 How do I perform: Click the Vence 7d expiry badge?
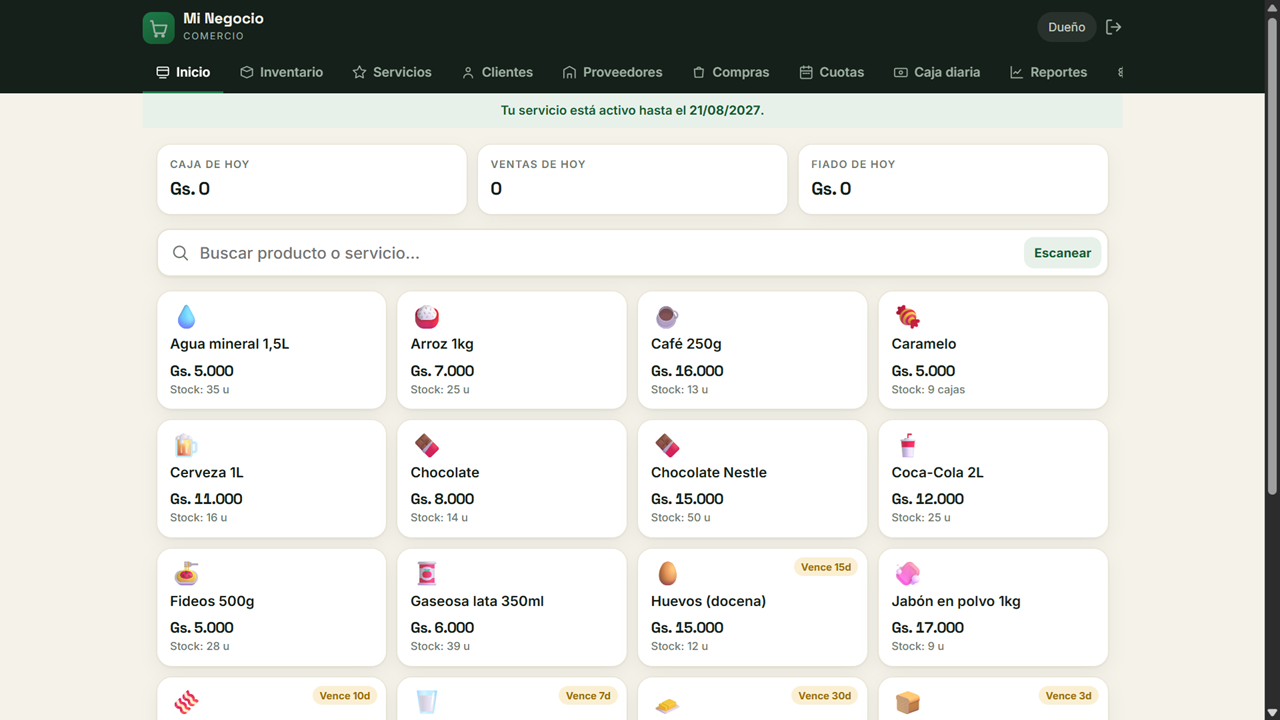[588, 695]
